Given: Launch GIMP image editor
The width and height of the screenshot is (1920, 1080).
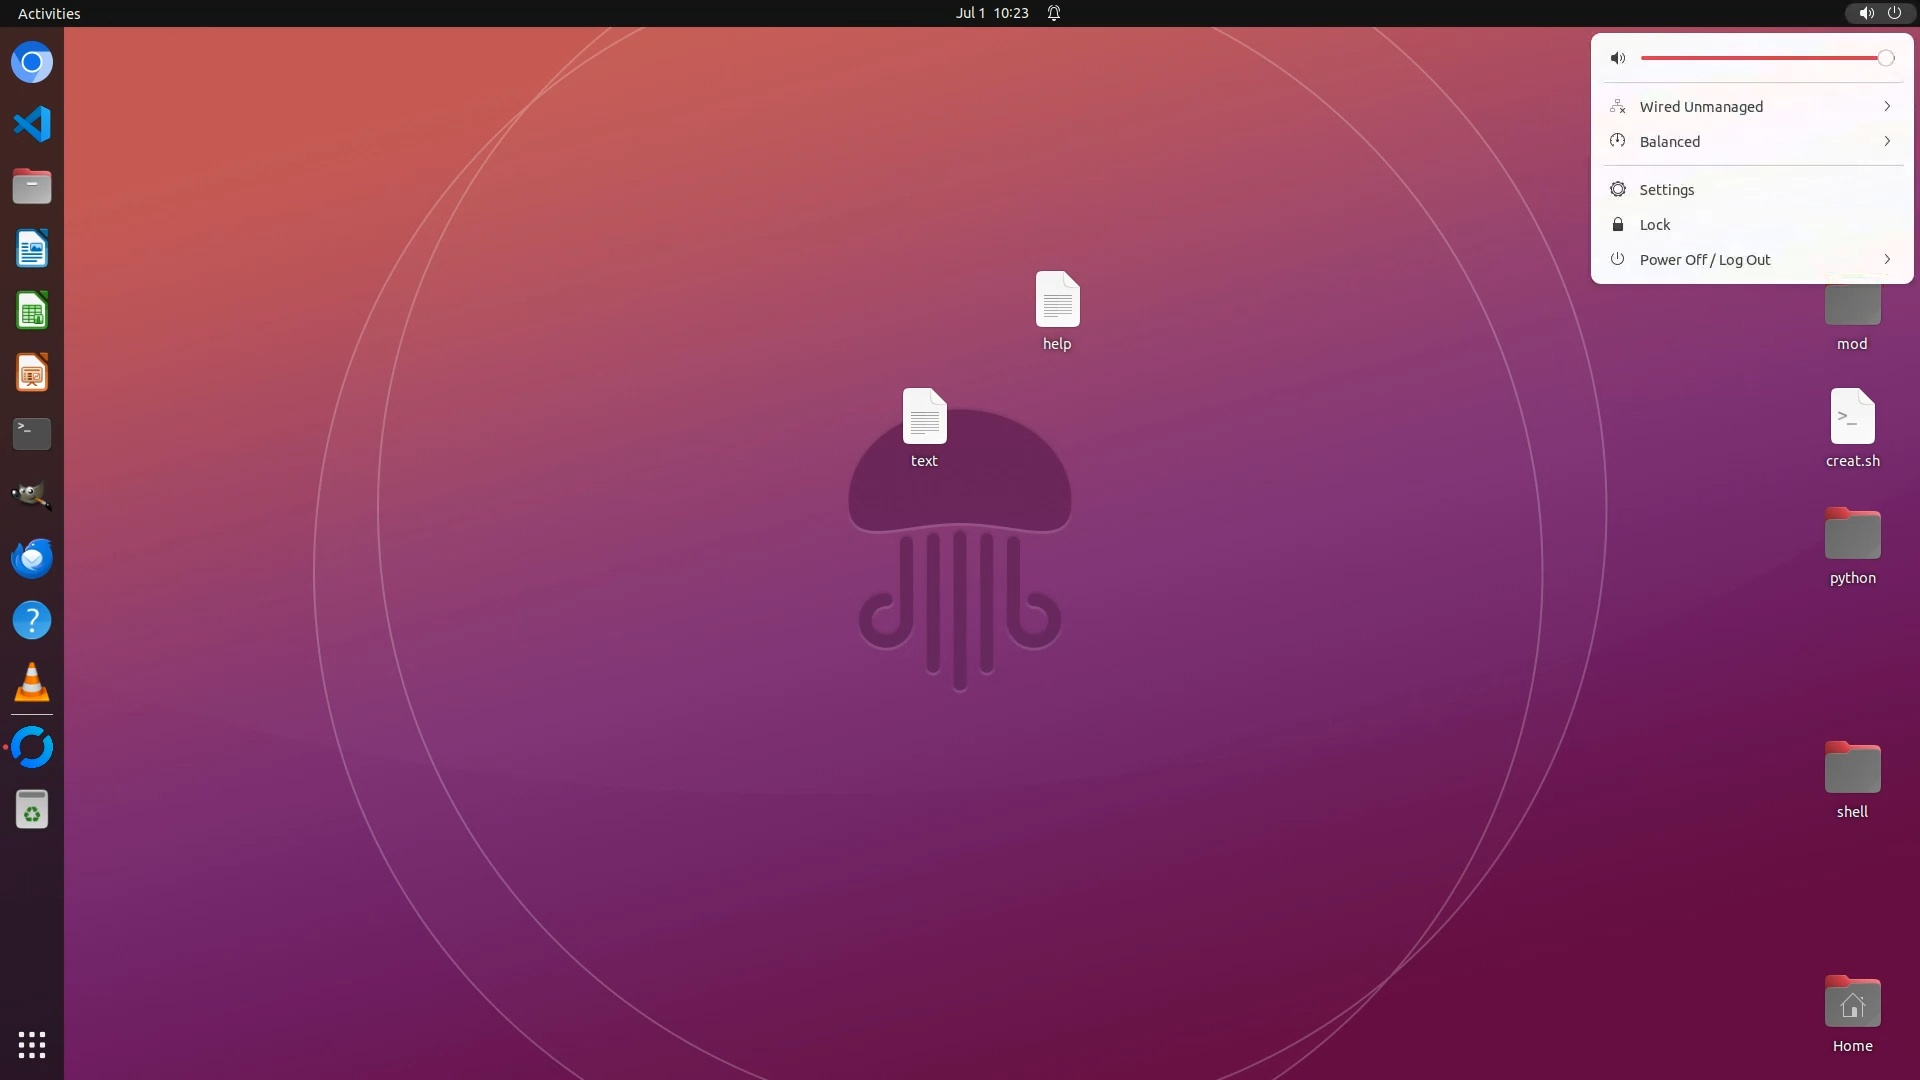Looking at the screenshot, I should [32, 496].
